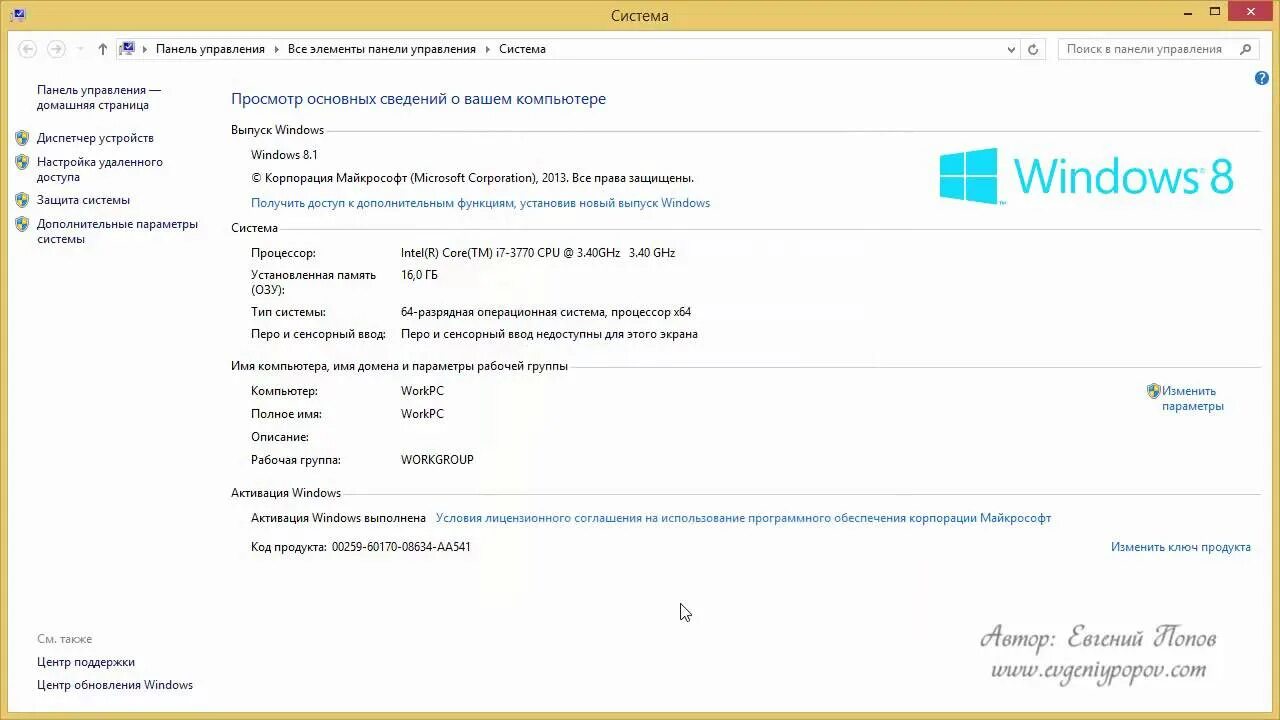Select 'Все элементы панели управления' breadcrumb
The width and height of the screenshot is (1280, 720).
click(381, 49)
